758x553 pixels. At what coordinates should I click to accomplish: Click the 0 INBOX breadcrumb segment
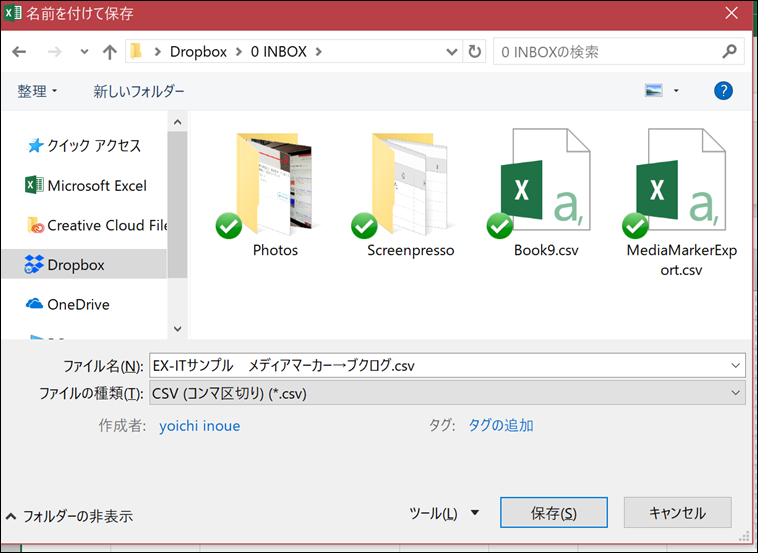pyautogui.click(x=278, y=52)
